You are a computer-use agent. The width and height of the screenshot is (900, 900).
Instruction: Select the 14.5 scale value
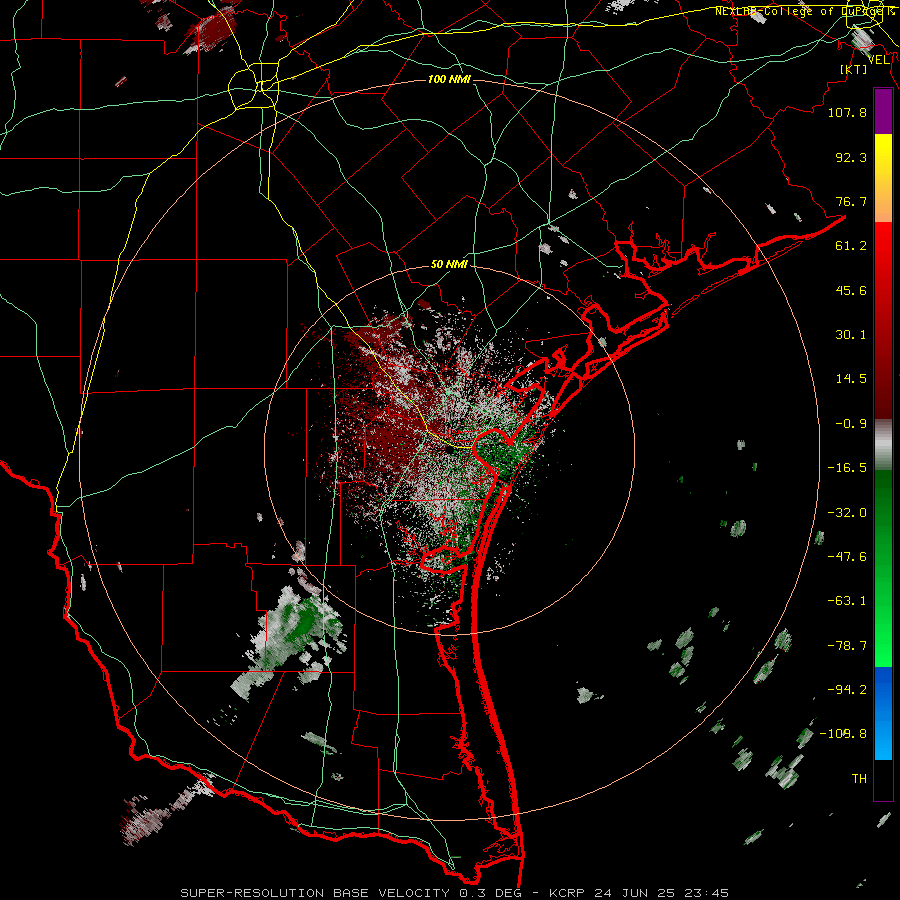[851, 379]
